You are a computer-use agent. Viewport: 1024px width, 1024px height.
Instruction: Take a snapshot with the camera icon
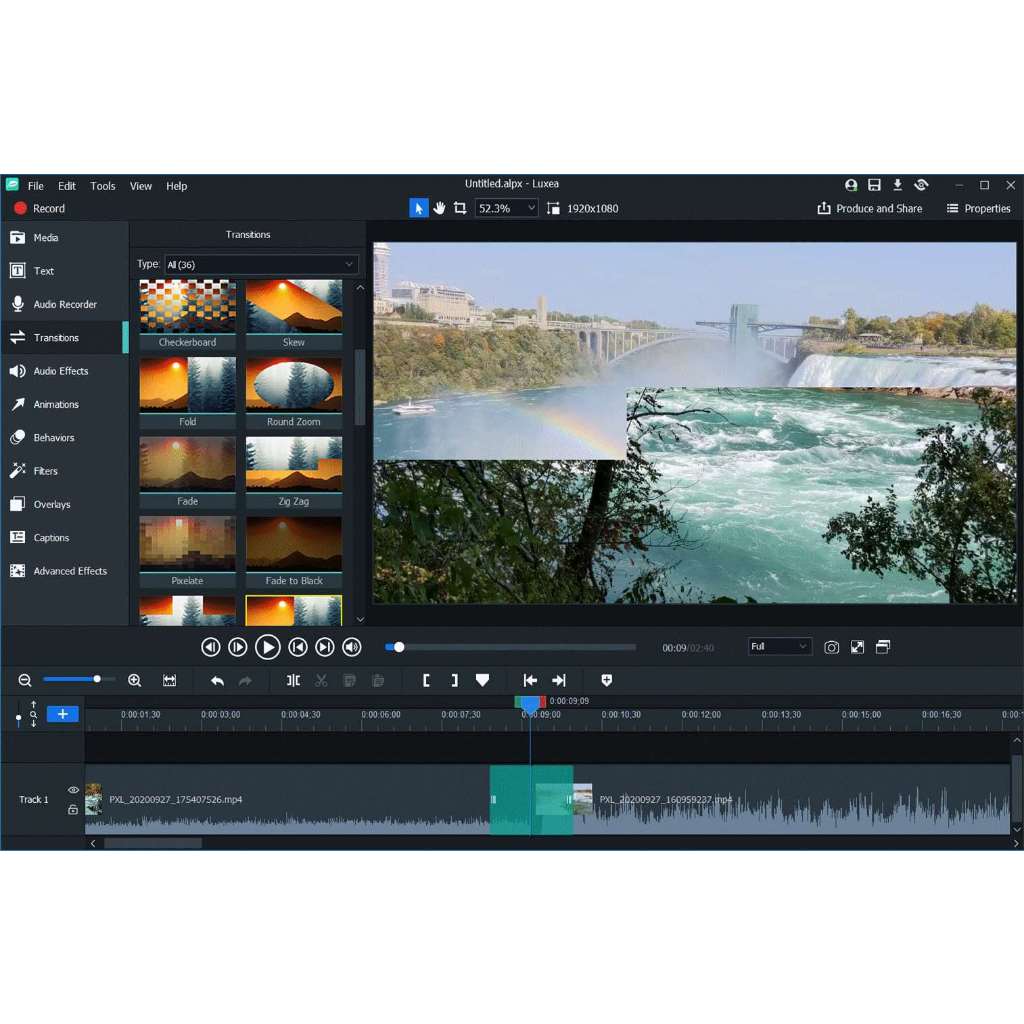pyautogui.click(x=831, y=647)
